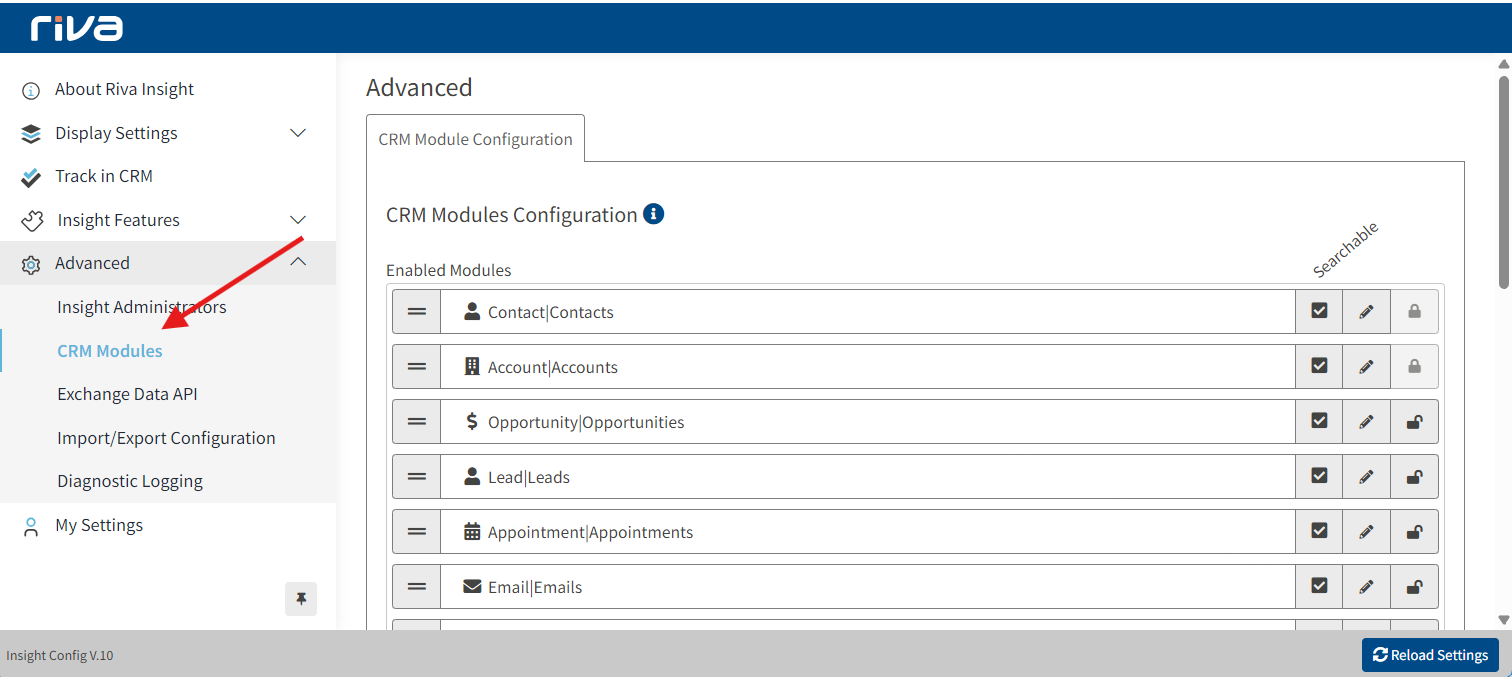Grab the drag handle for Email|Emails

417,587
